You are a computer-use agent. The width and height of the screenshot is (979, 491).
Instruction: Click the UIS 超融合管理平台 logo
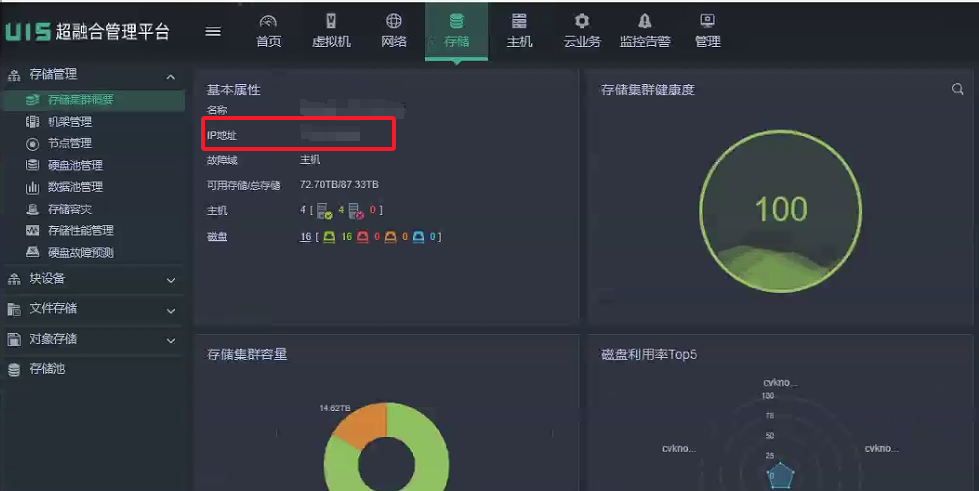(87, 31)
